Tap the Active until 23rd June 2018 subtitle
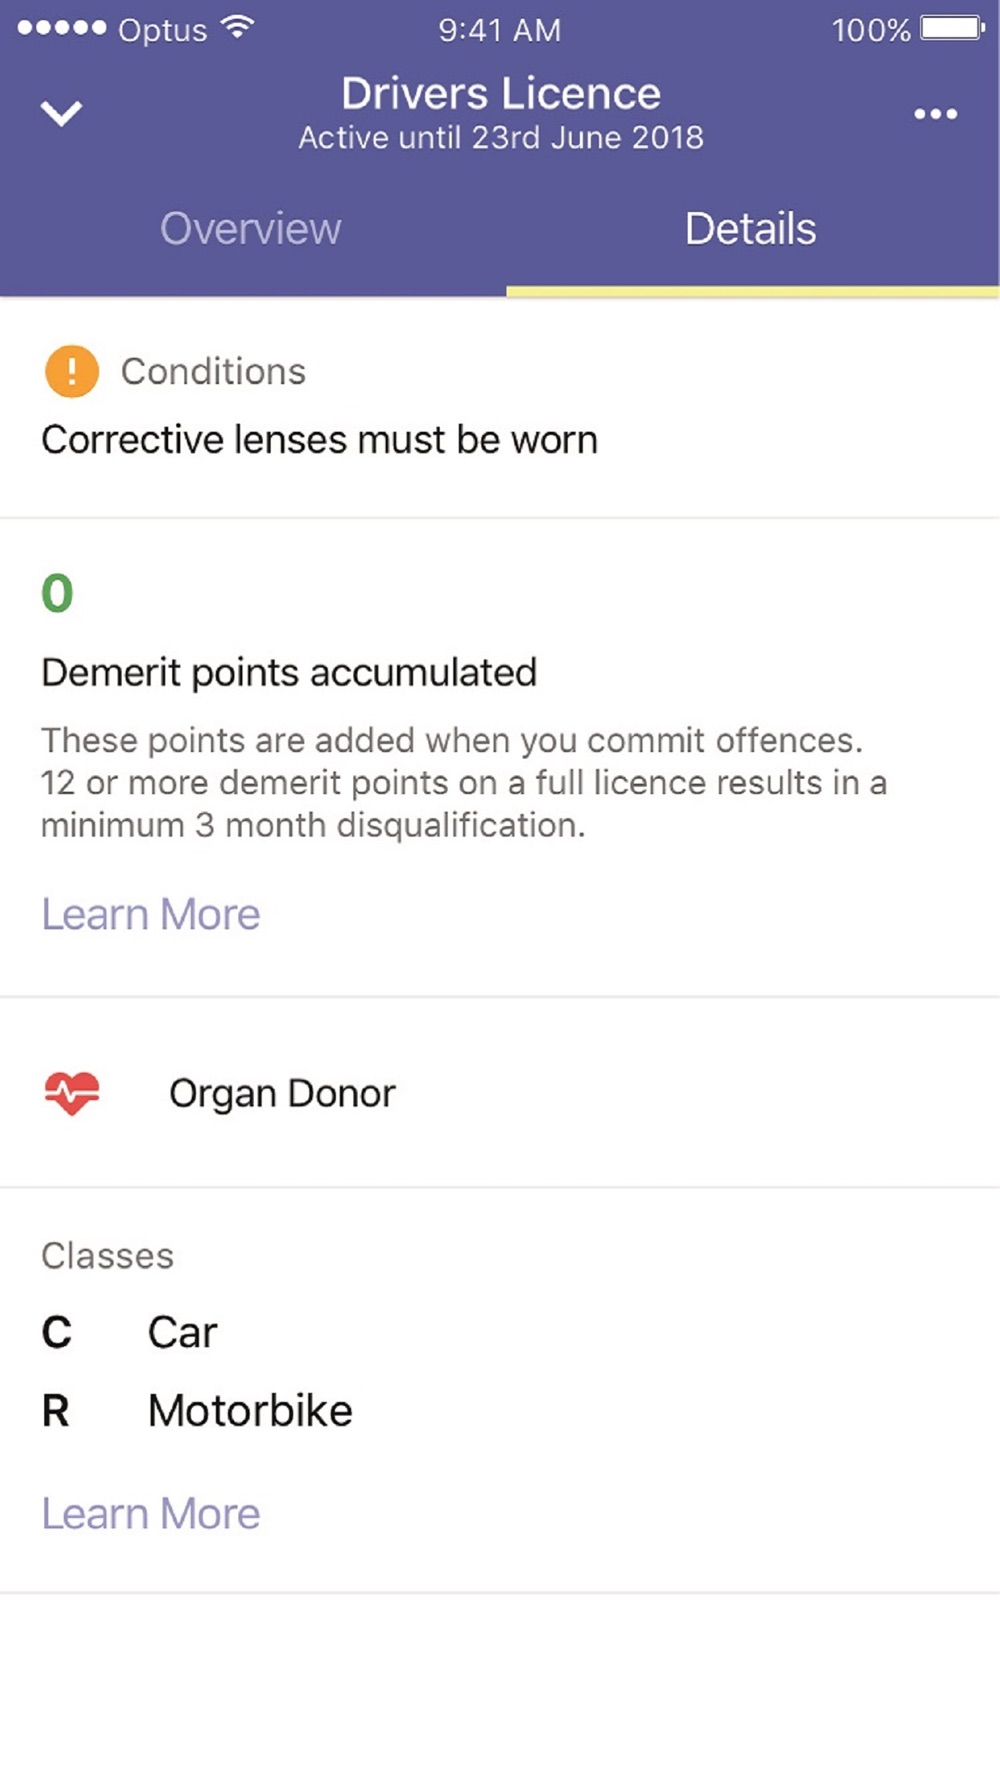Image resolution: width=1000 pixels, height=1778 pixels. (x=501, y=138)
